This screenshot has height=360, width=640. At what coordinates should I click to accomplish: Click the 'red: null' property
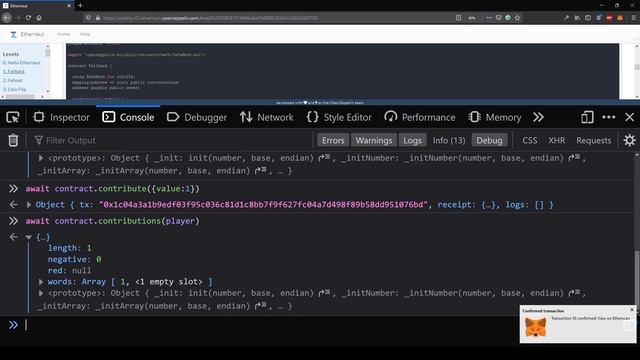click(70, 270)
